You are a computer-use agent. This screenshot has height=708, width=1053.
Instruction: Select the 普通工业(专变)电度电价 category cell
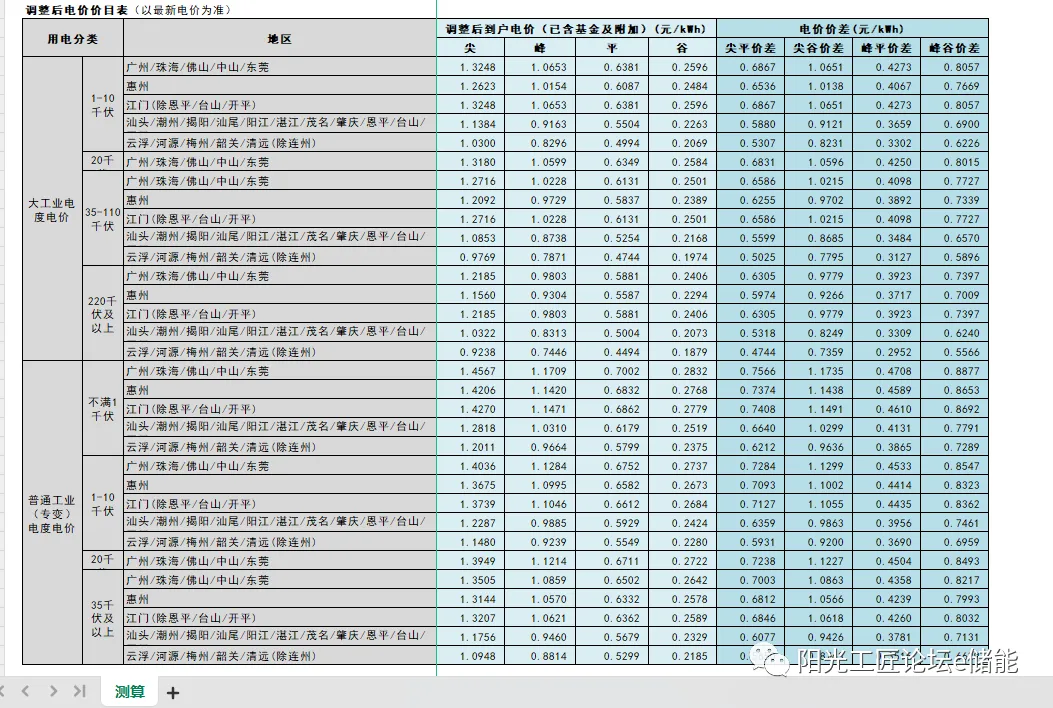coord(52,513)
